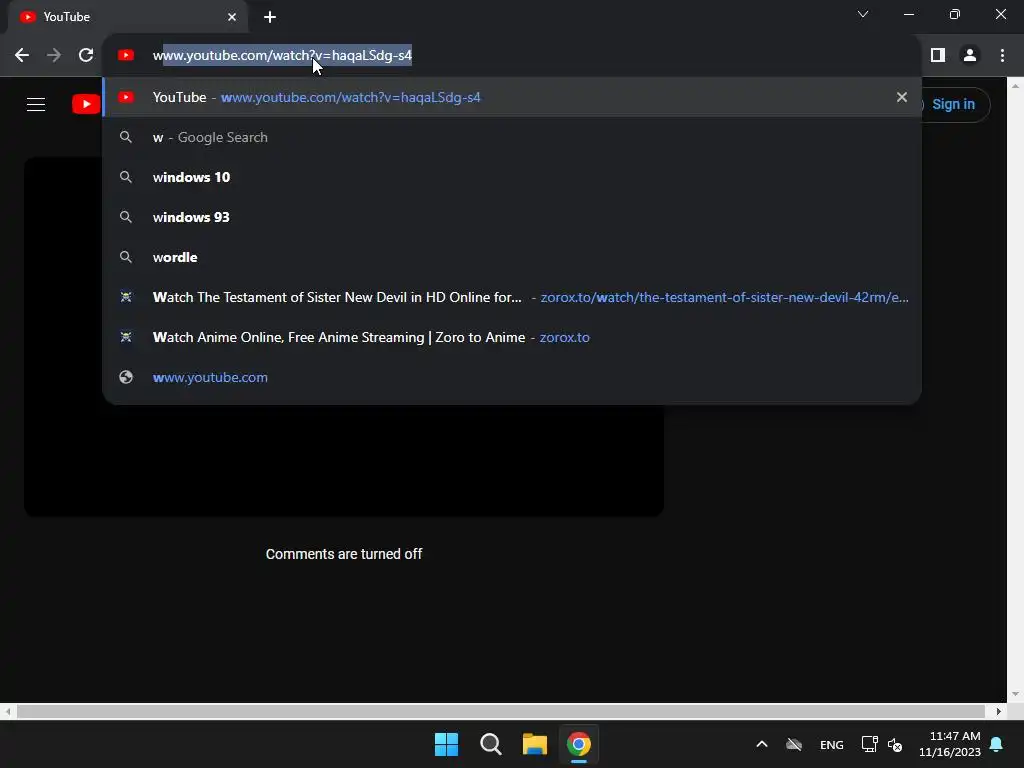Go back using the browser back arrow
Screen dimensions: 1024x768
pyautogui.click(x=22, y=56)
